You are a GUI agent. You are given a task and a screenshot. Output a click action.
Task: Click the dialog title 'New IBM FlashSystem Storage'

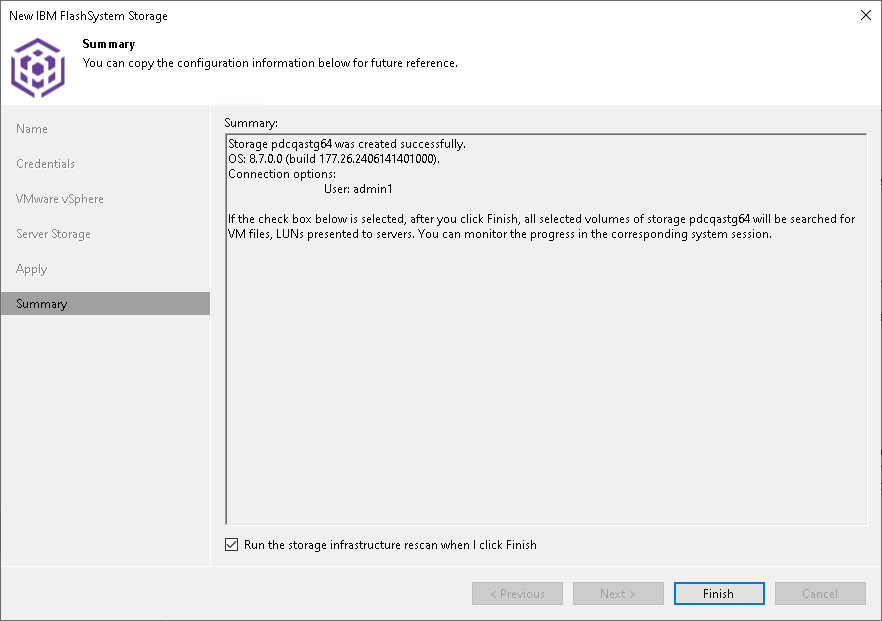tap(88, 16)
